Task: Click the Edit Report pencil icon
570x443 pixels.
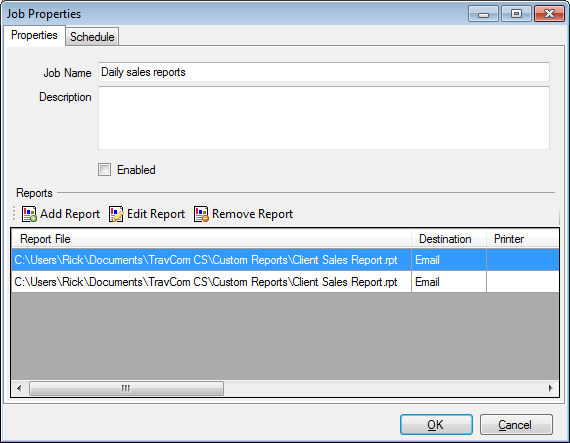Action: (x=116, y=214)
